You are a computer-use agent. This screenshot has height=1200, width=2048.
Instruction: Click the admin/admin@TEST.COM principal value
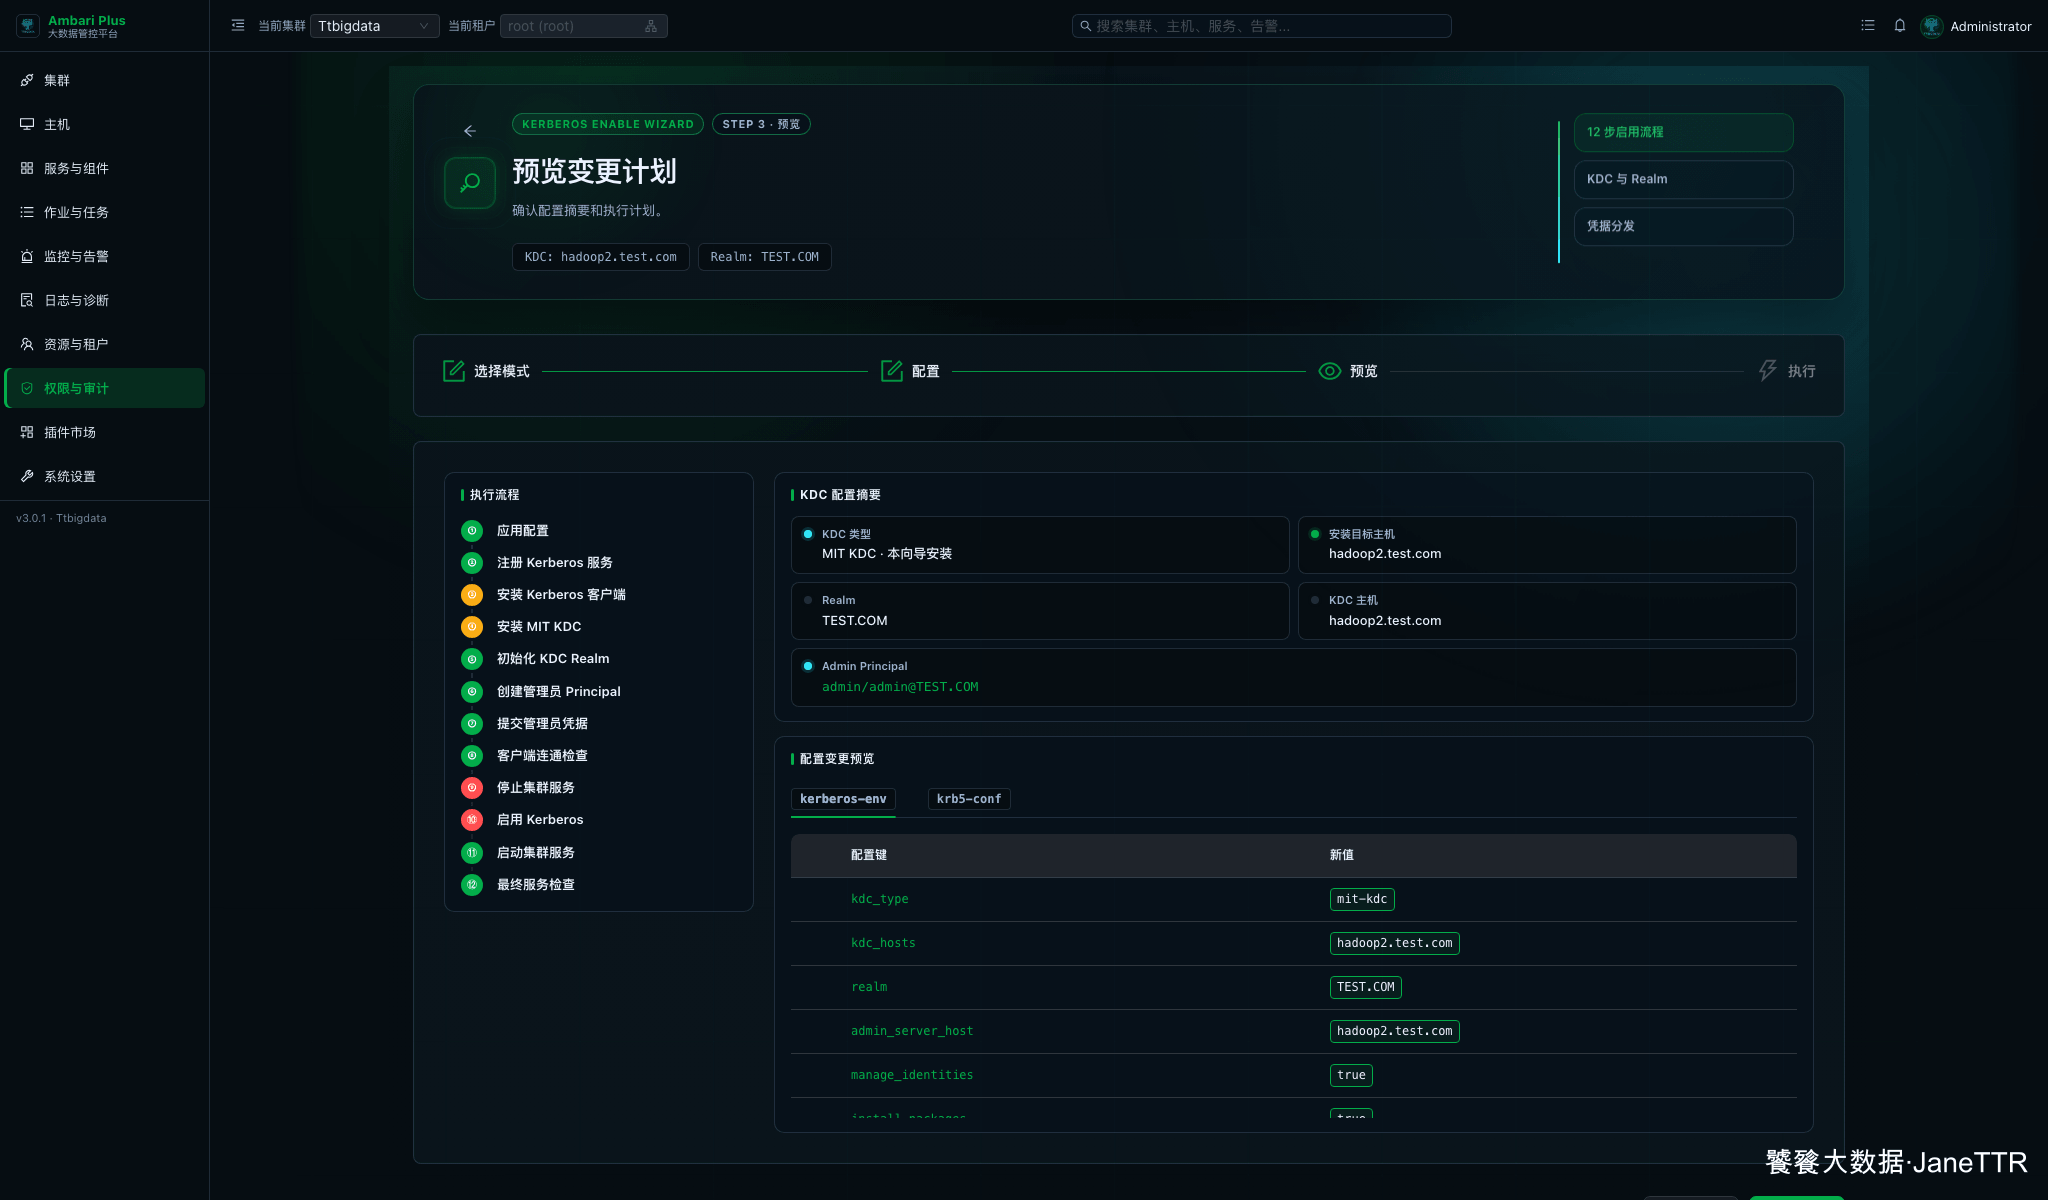(x=900, y=687)
